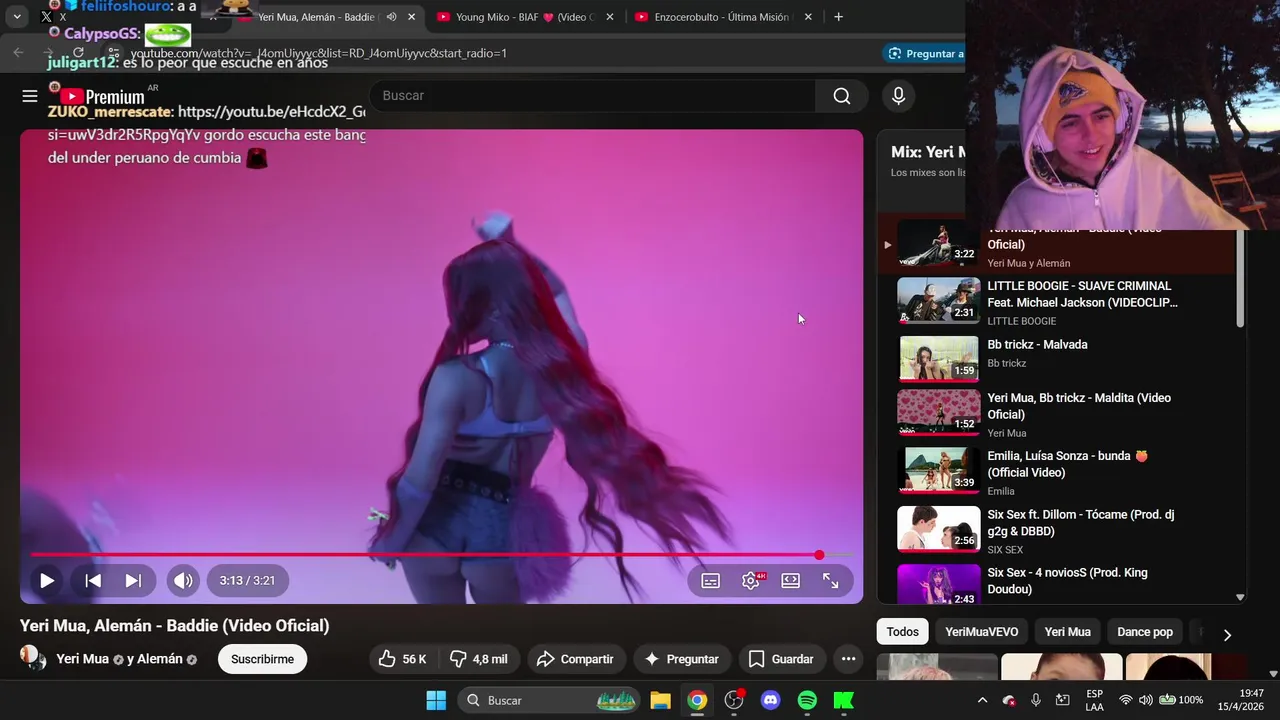
Task: Reload the page with the refresh icon
Action: (x=78, y=53)
